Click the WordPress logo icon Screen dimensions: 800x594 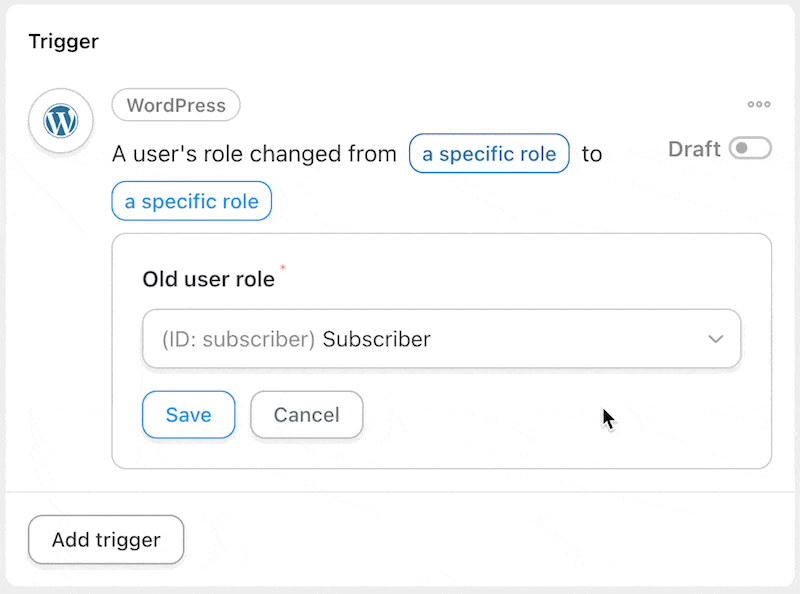point(61,121)
